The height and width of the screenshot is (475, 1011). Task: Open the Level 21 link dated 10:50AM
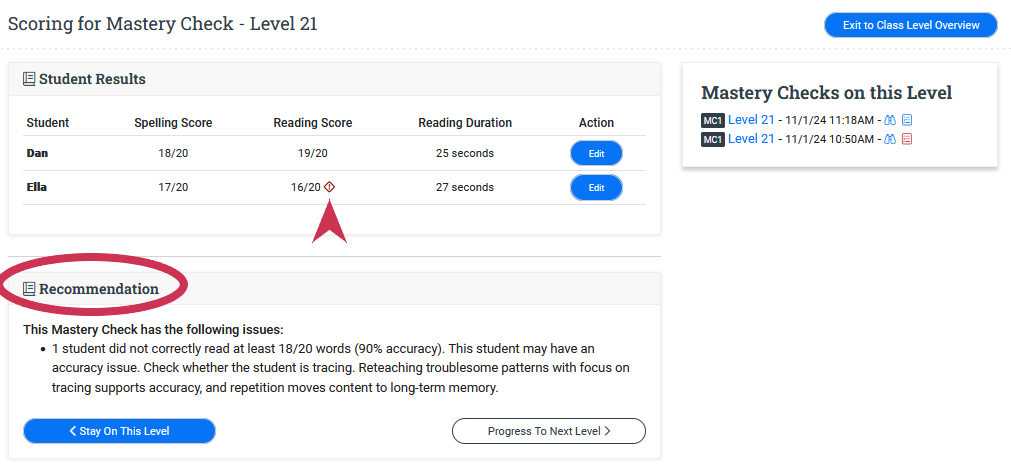click(751, 139)
